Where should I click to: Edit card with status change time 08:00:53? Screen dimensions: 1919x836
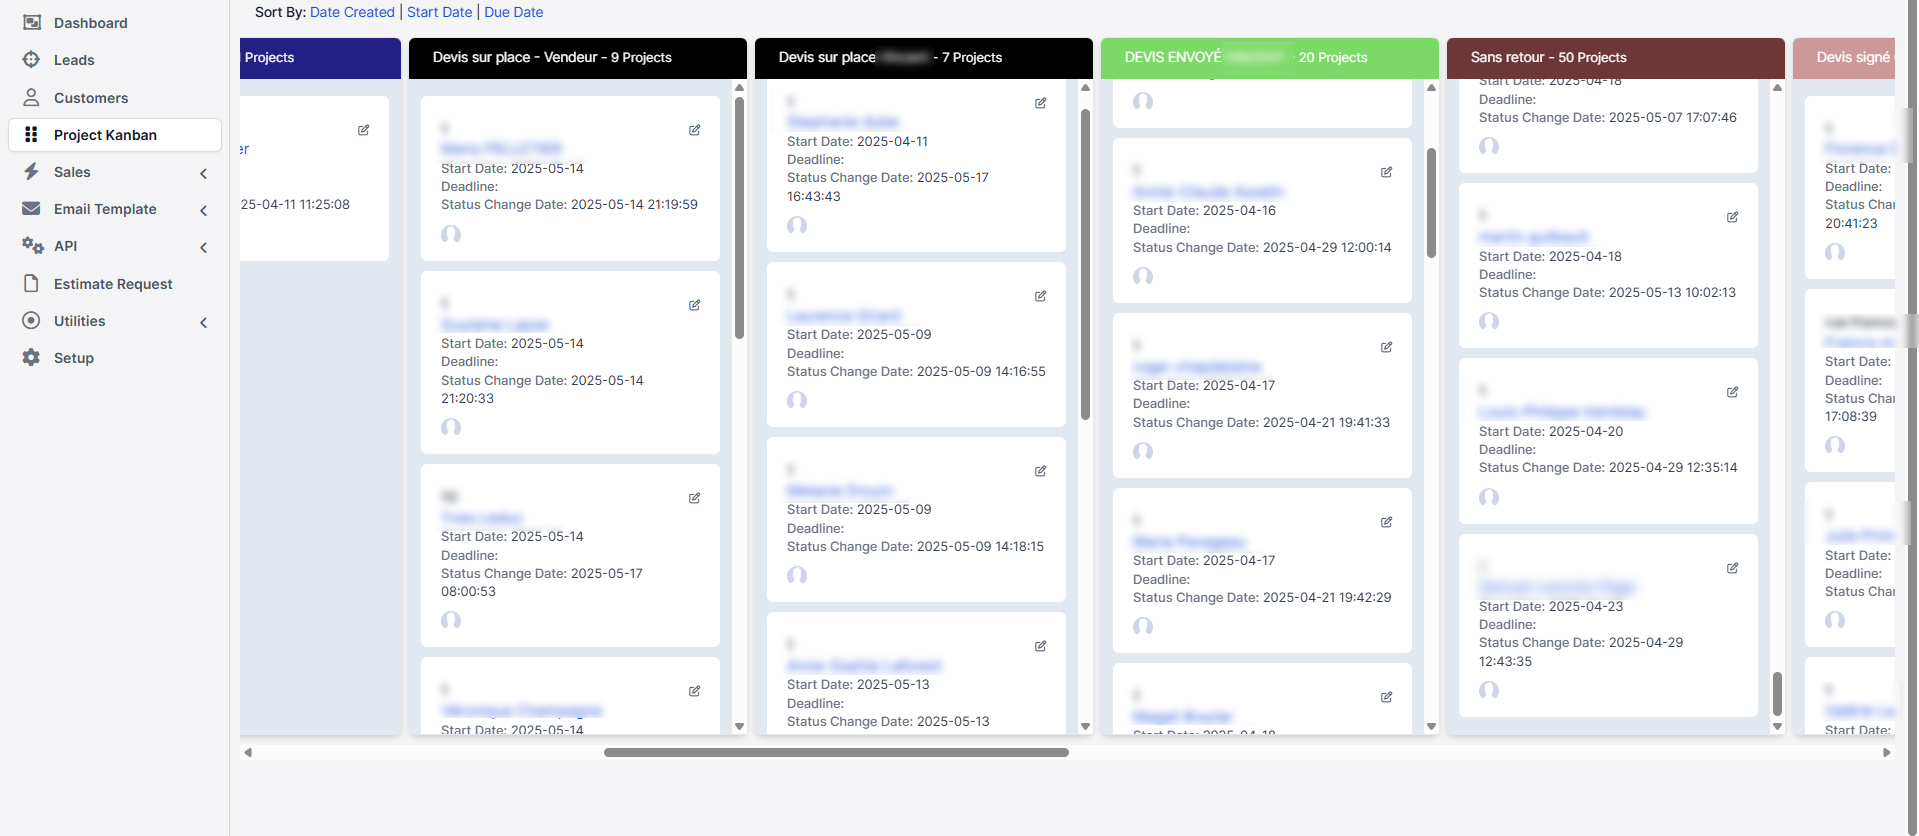(695, 498)
